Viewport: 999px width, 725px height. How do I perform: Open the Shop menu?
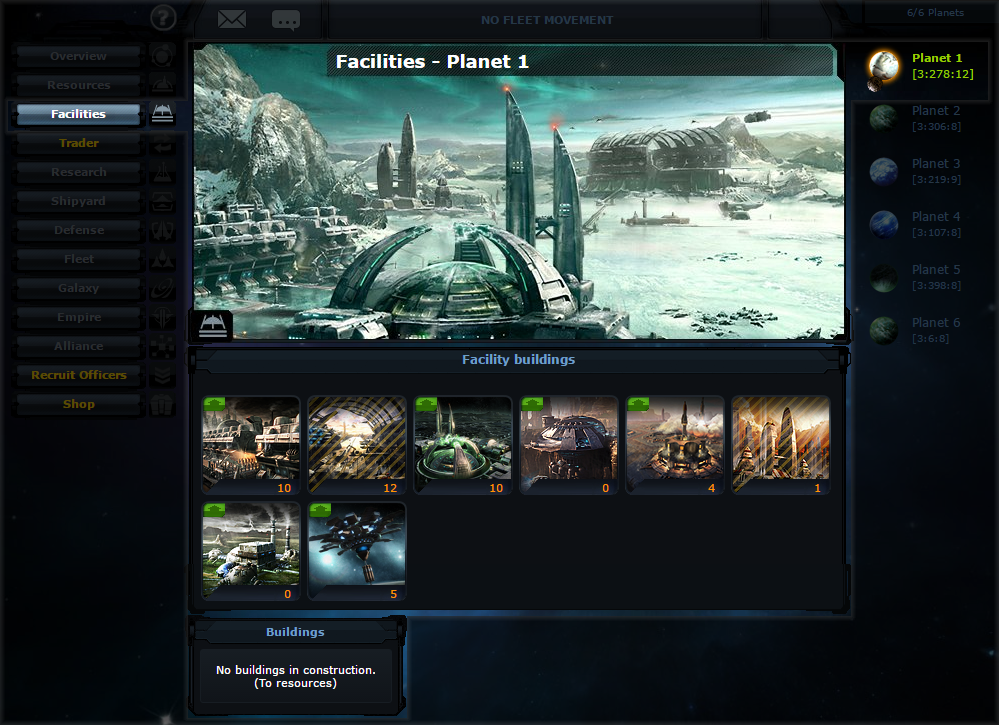78,404
